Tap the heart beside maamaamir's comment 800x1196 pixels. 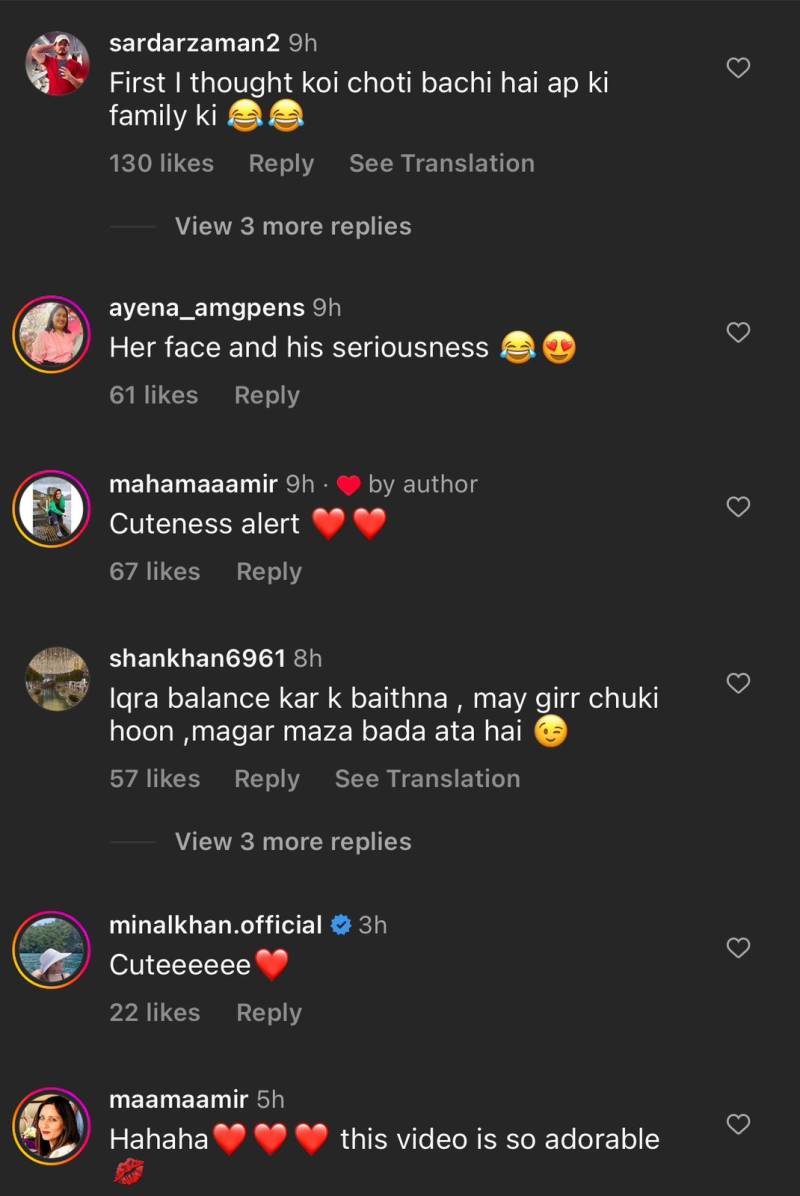pos(738,1124)
